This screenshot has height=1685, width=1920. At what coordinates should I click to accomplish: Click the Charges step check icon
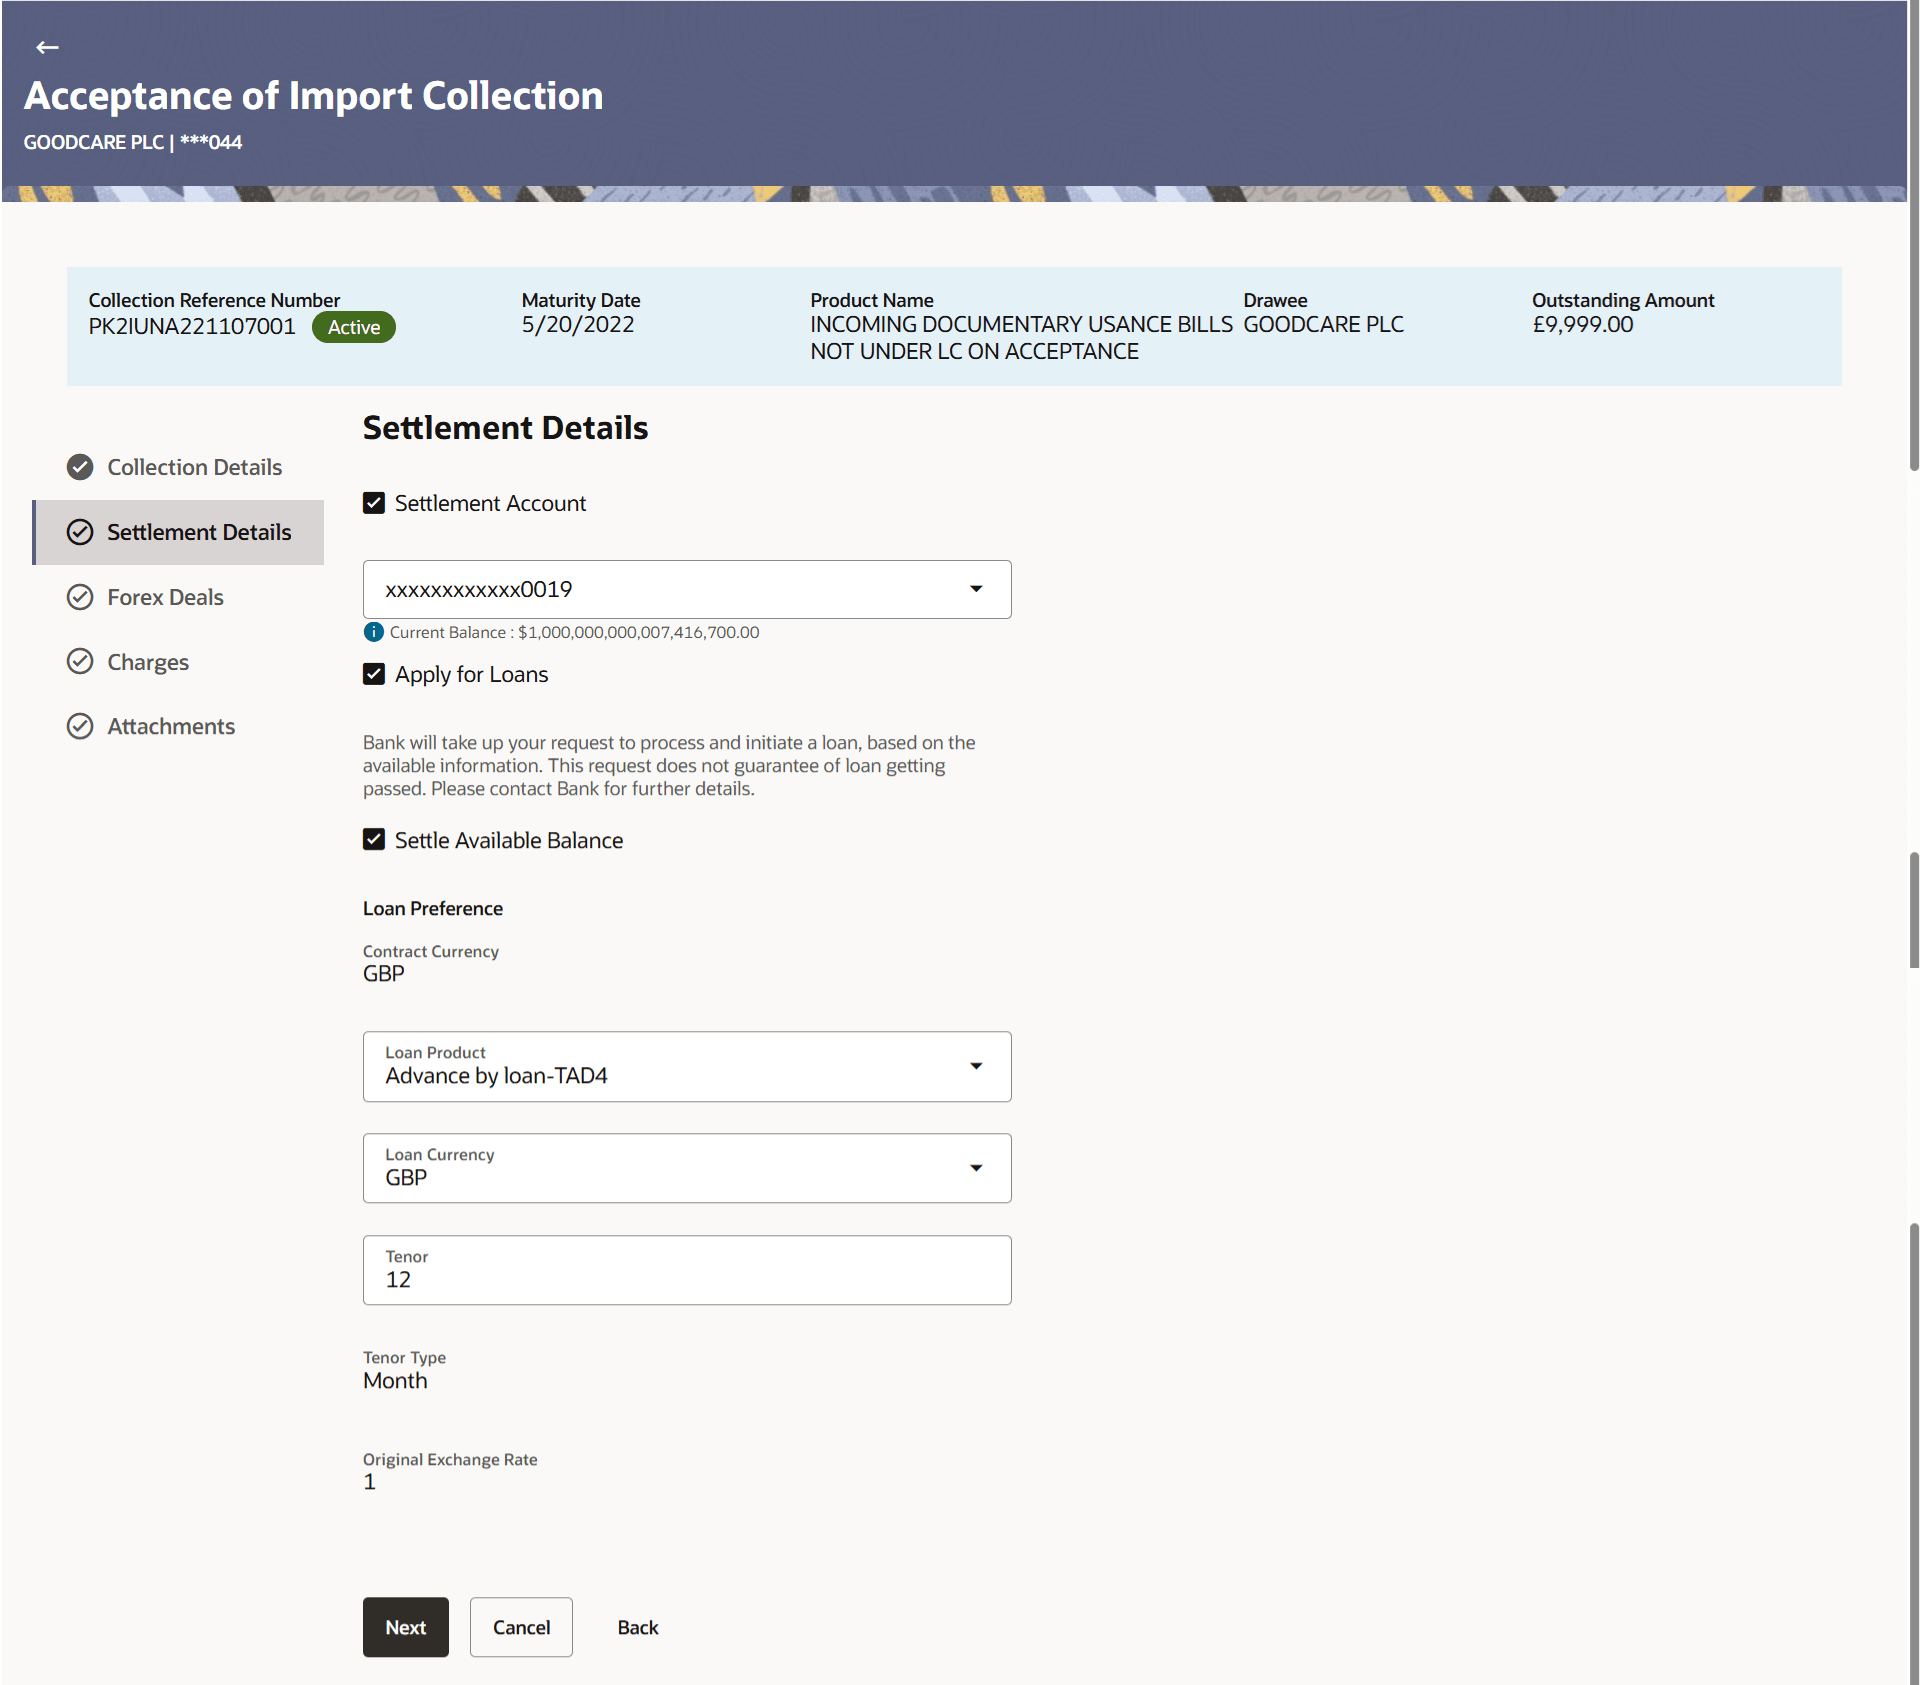coord(80,661)
